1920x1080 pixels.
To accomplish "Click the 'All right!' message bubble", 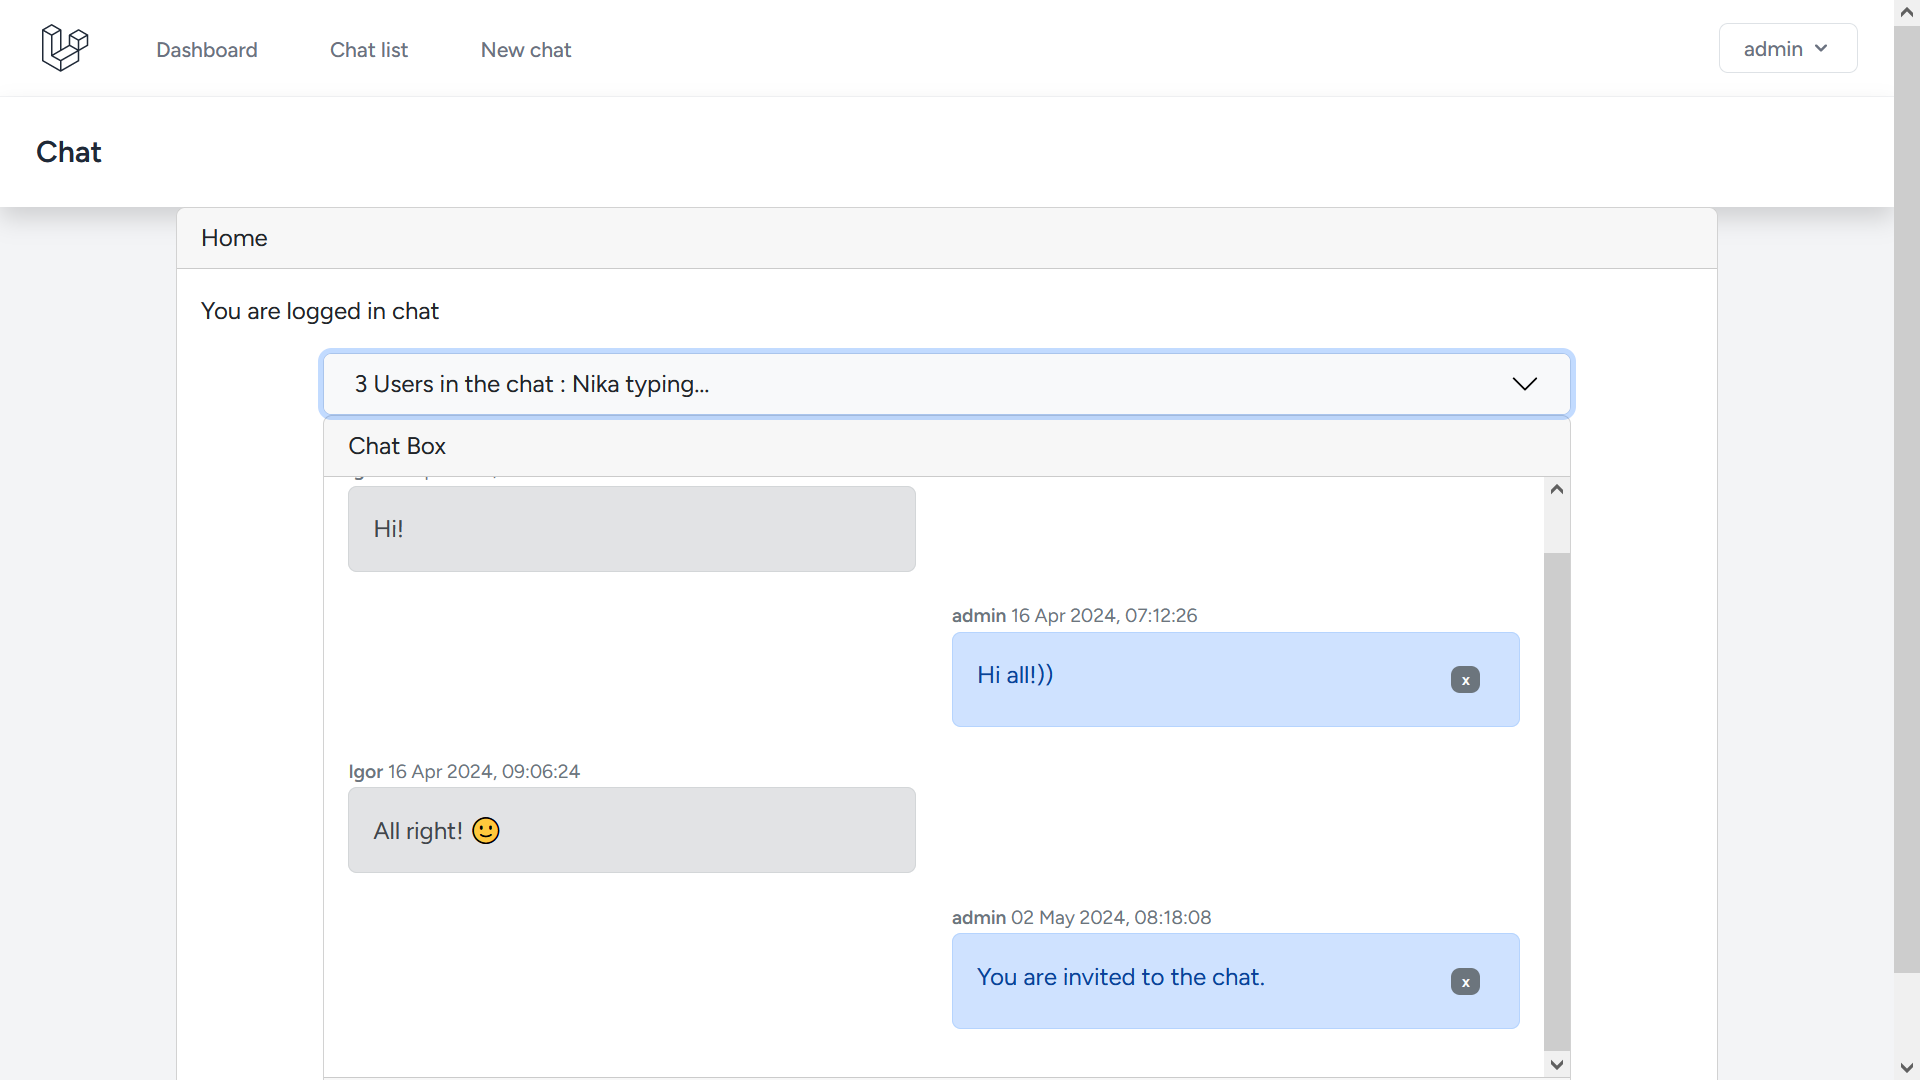I will (631, 830).
